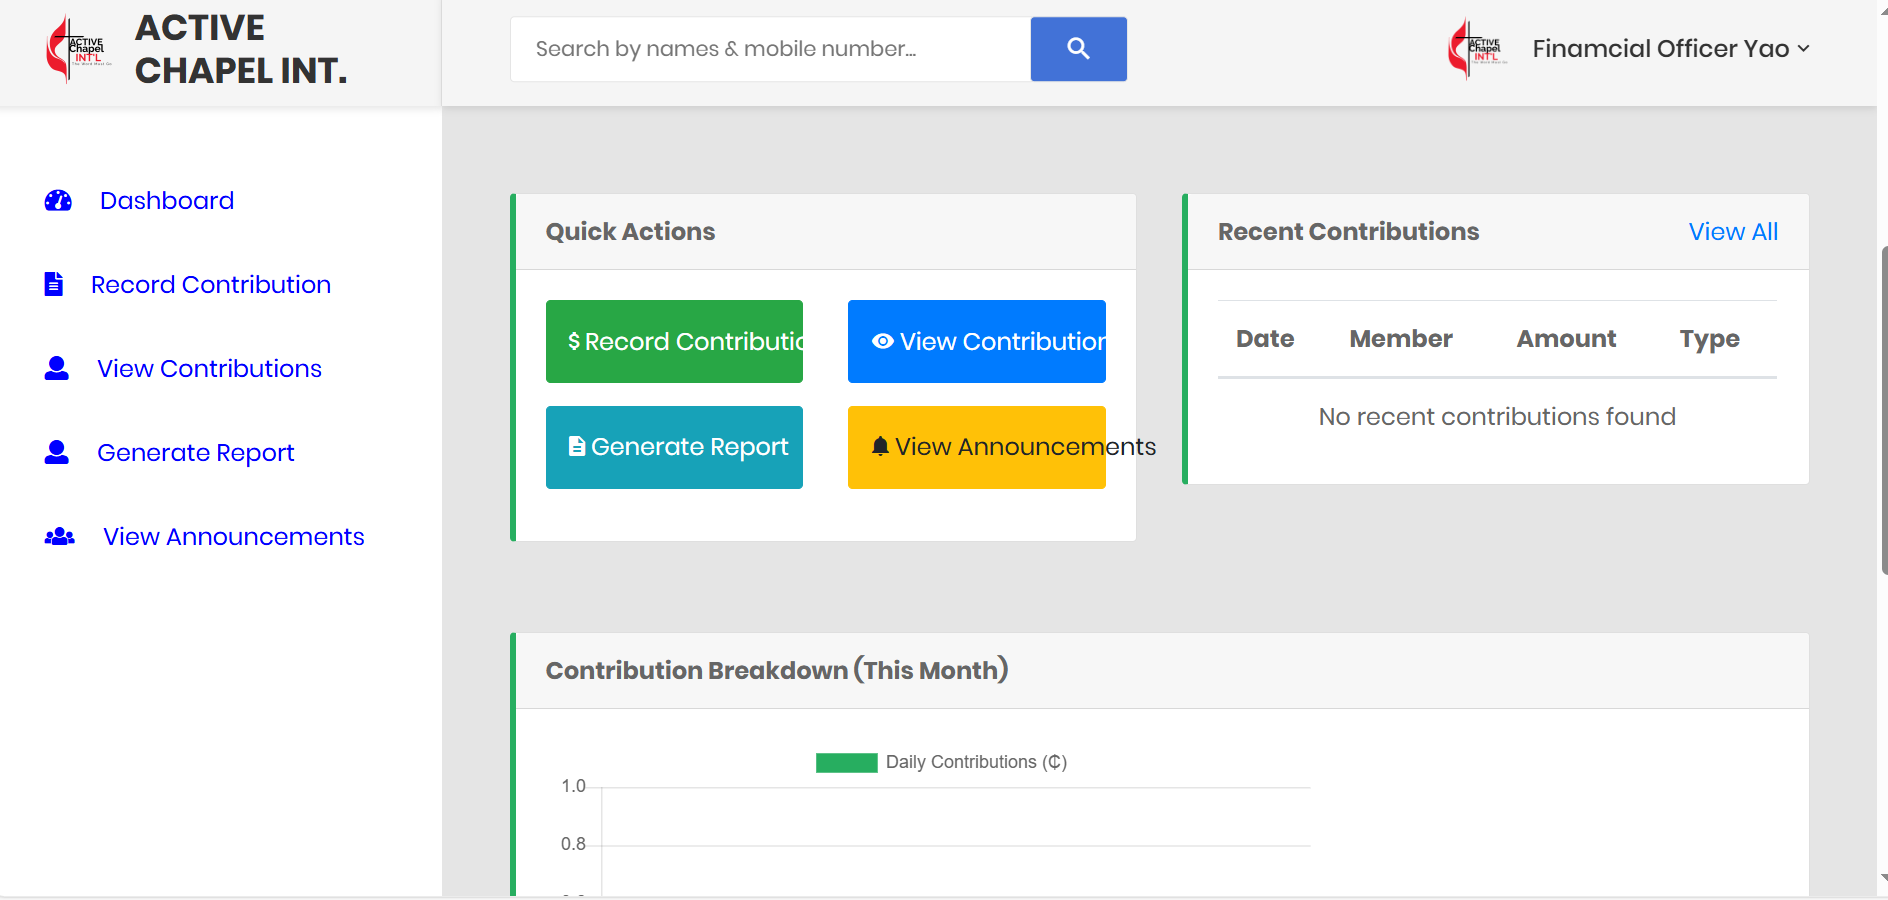Click the person icon beside View Contributions
The width and height of the screenshot is (1888, 900).
coord(57,369)
